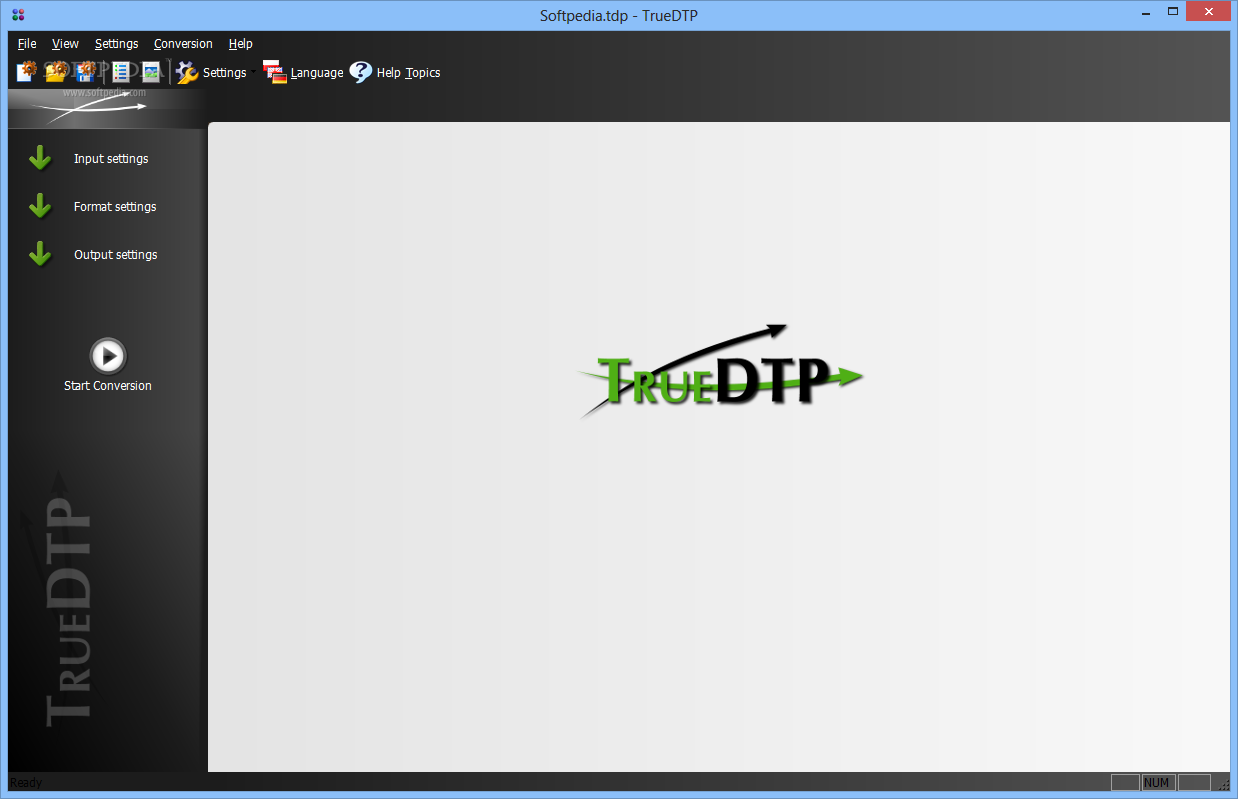Click the Start Conversion play button
Screen dimensions: 1238x799
click(x=108, y=355)
